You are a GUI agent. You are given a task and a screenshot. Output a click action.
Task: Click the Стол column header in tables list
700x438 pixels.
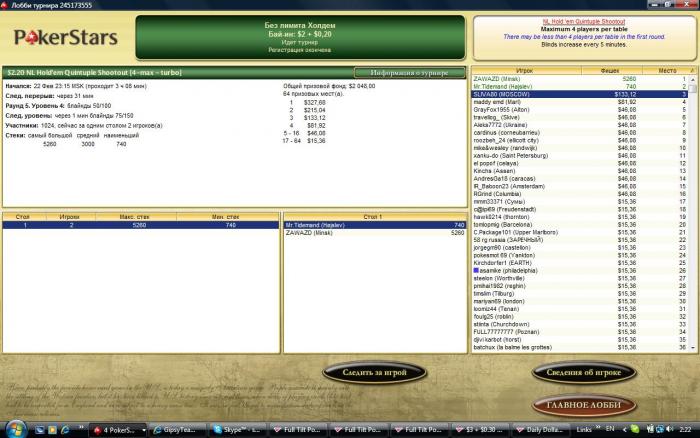coord(23,217)
